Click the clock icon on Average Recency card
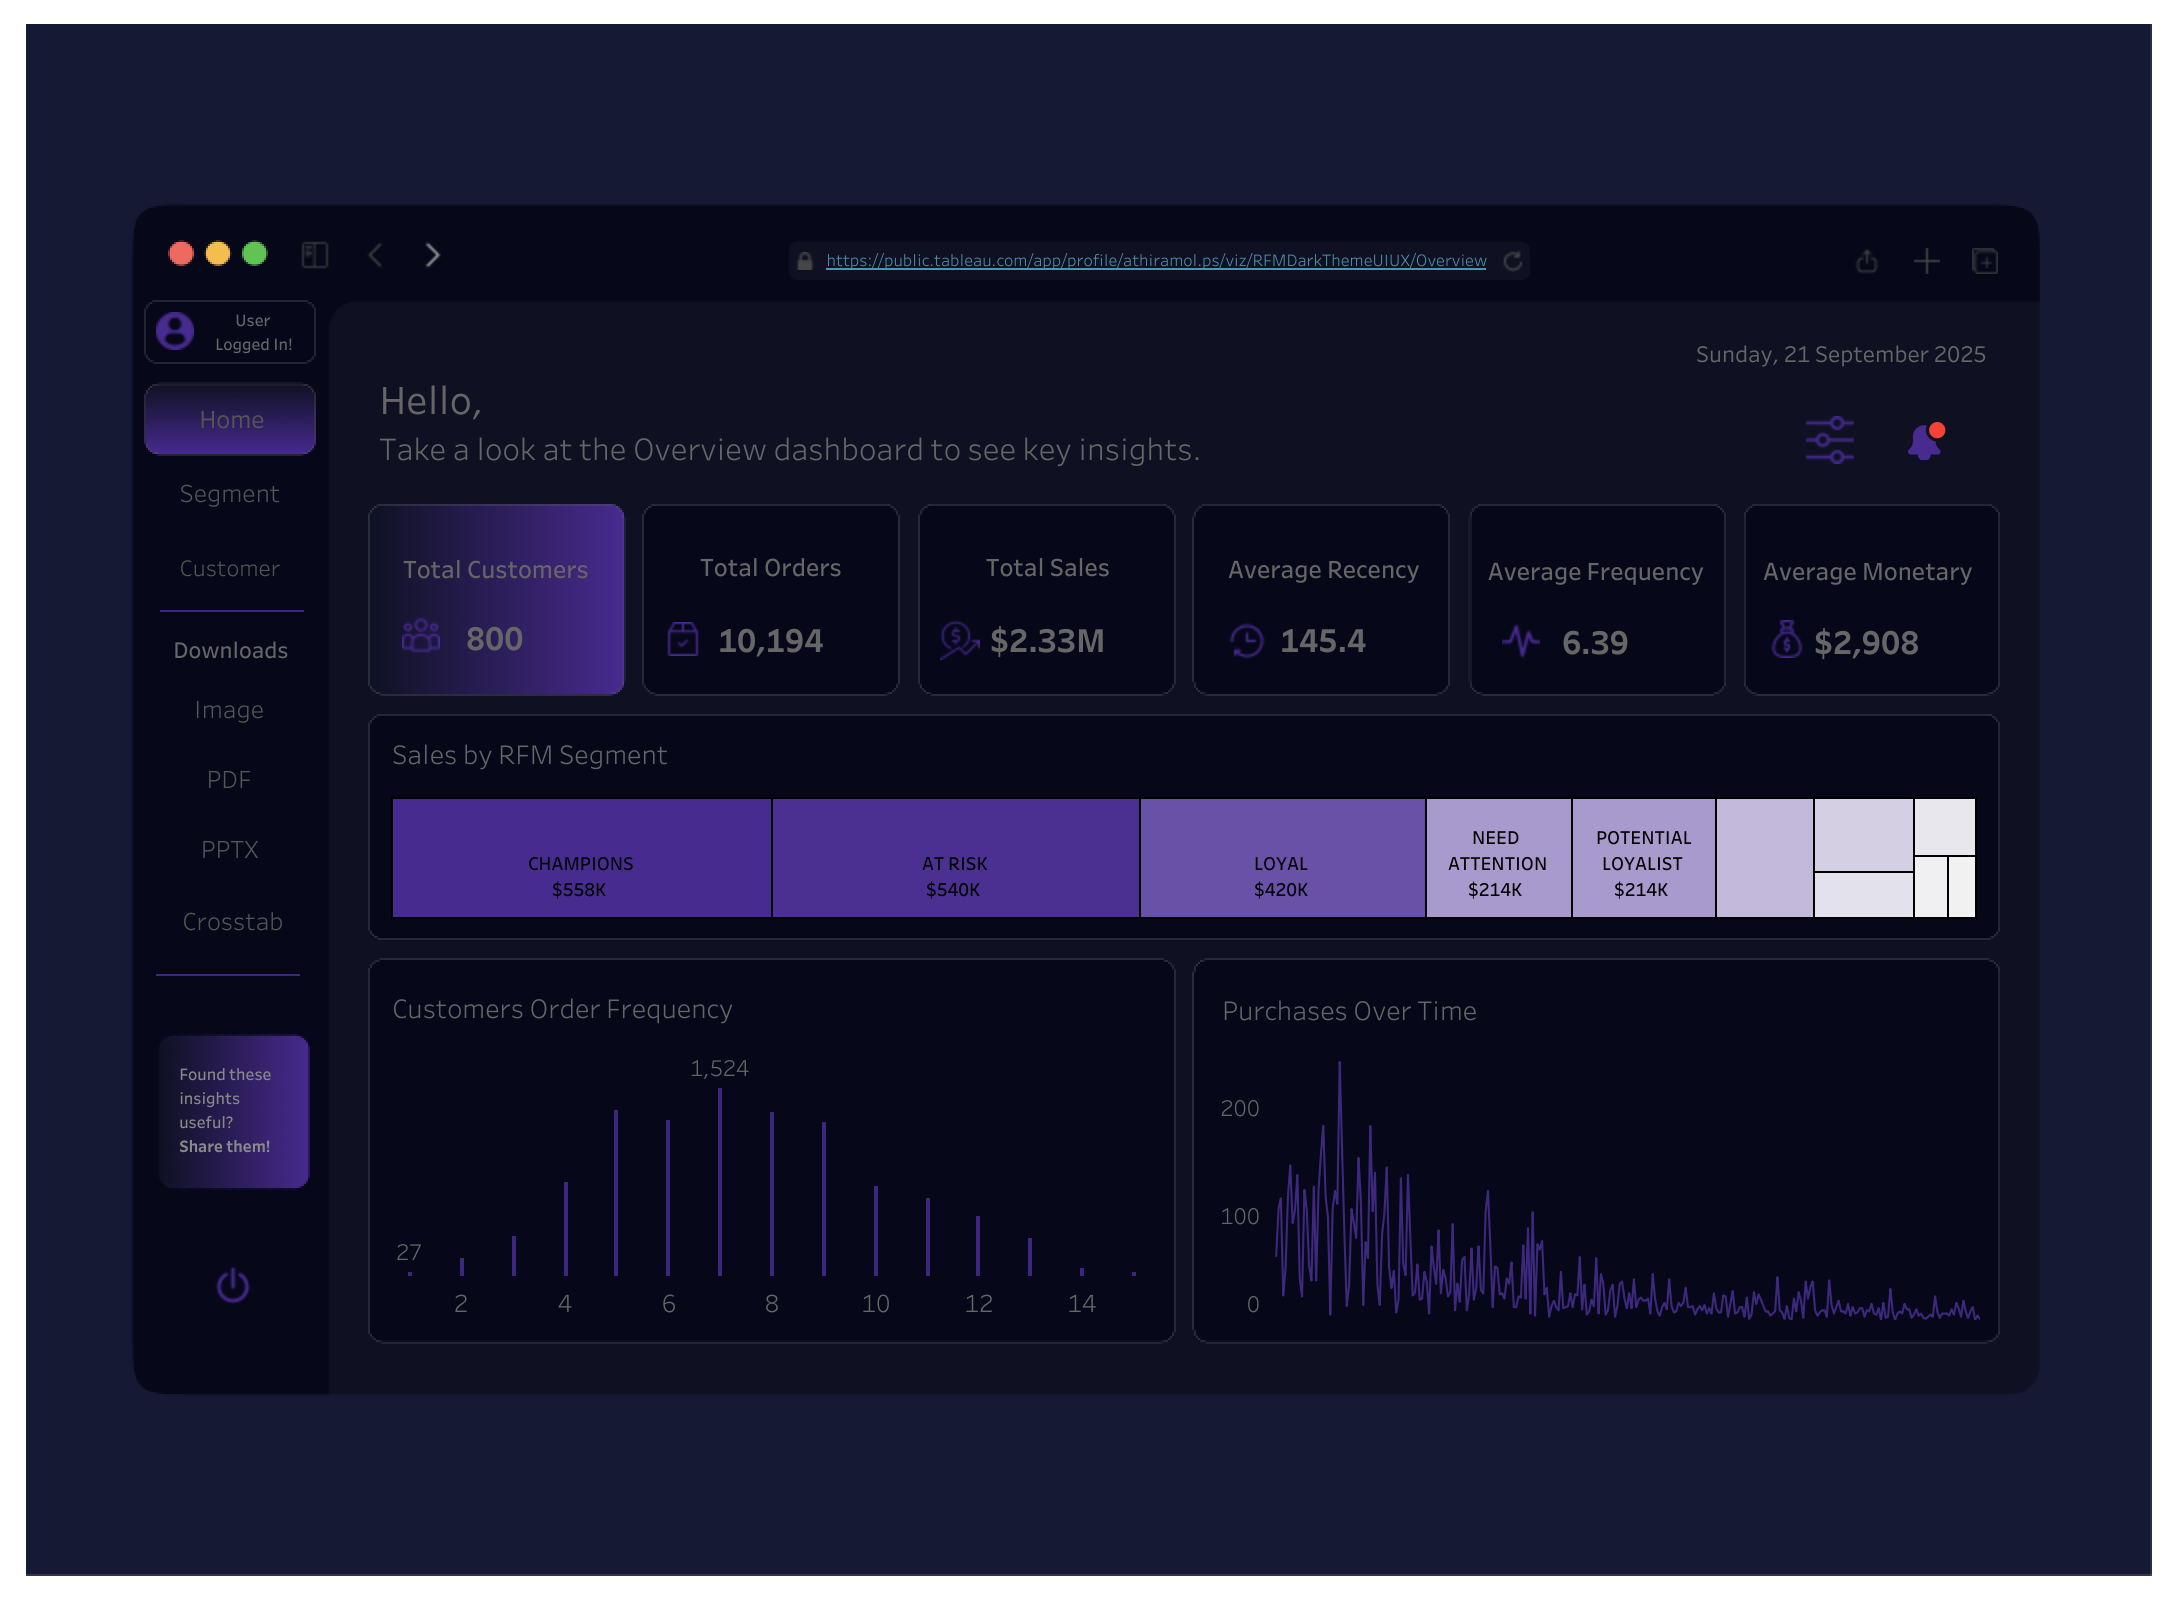This screenshot has height=1598, width=2178. pos(1246,642)
